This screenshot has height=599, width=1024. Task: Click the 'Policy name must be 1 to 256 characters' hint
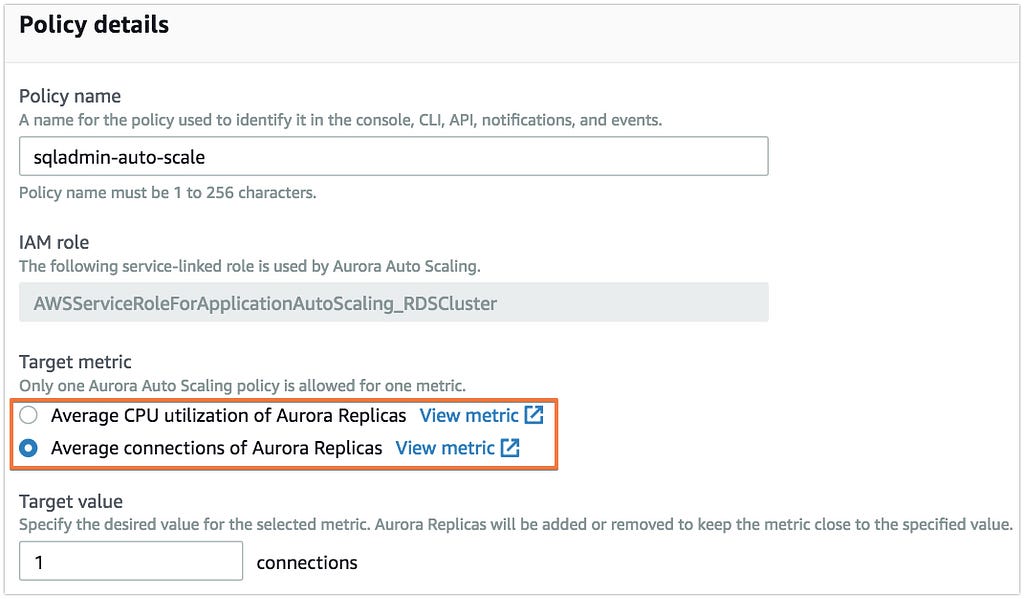tap(168, 193)
